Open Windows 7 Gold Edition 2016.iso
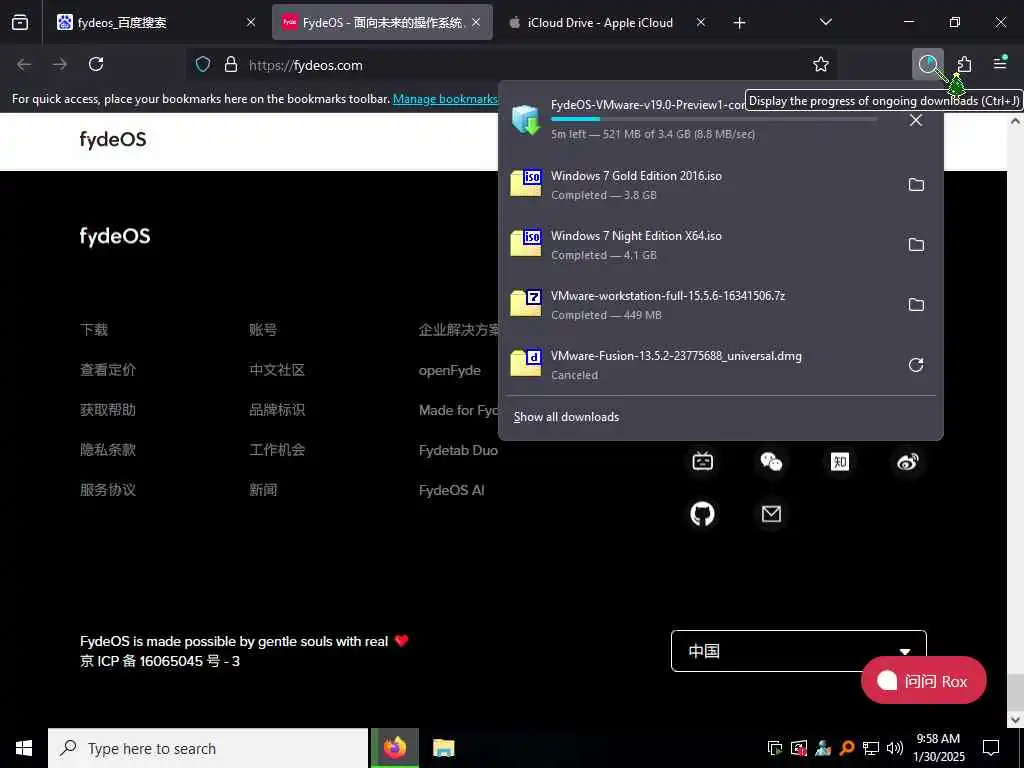1024x768 pixels. 699,185
